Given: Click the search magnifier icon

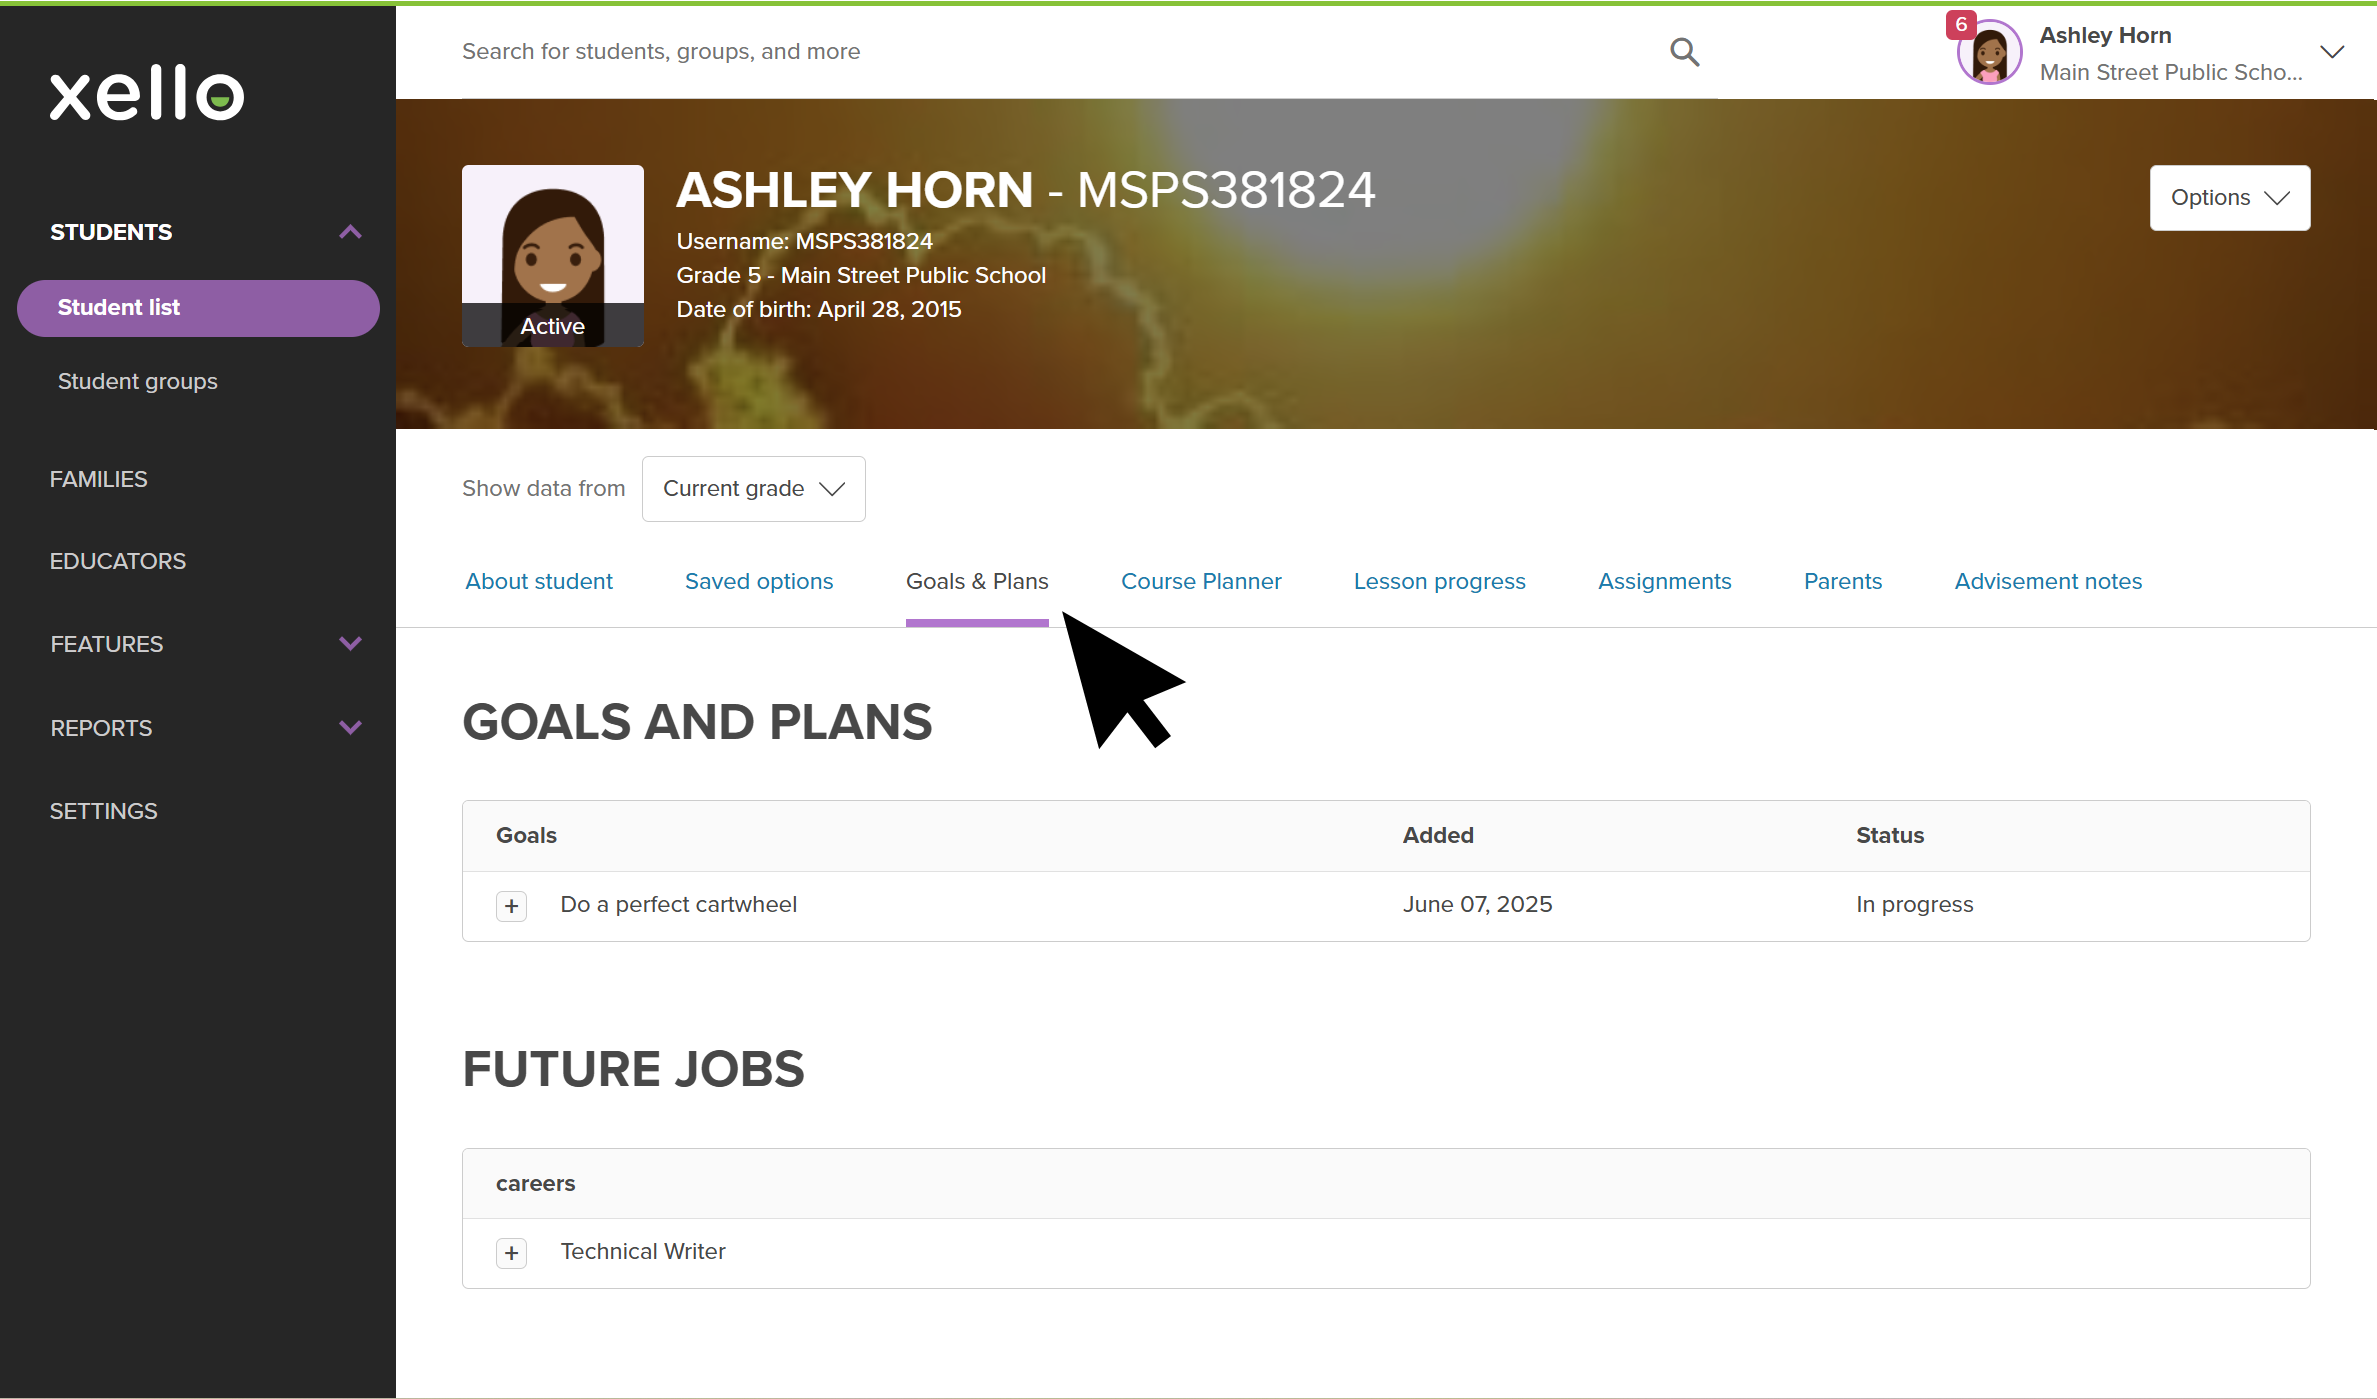Looking at the screenshot, I should (1685, 51).
